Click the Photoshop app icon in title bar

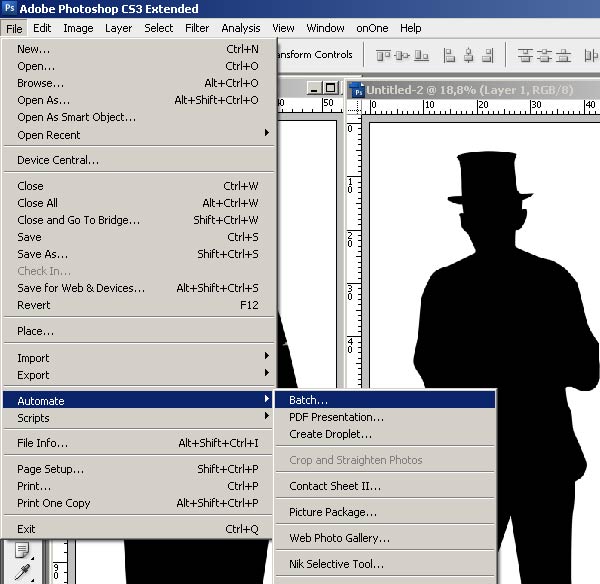click(10, 8)
